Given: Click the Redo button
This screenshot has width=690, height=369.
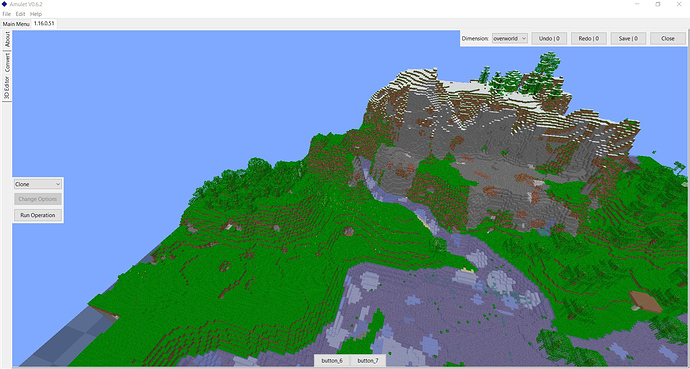Looking at the screenshot, I should [x=589, y=38].
